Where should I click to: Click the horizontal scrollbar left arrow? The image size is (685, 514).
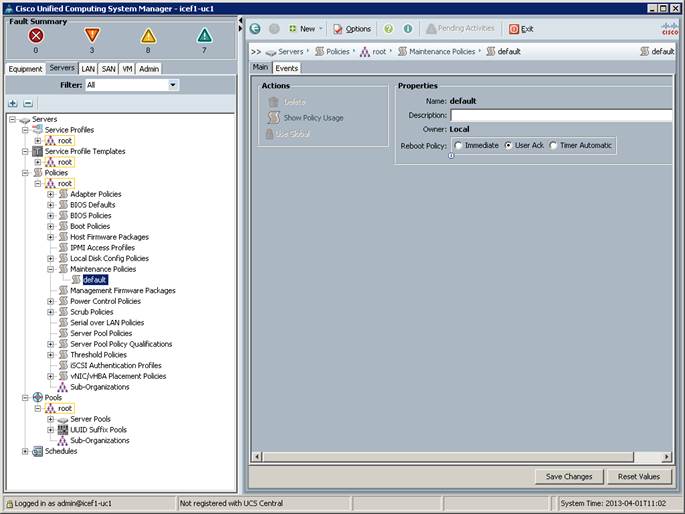coord(257,457)
